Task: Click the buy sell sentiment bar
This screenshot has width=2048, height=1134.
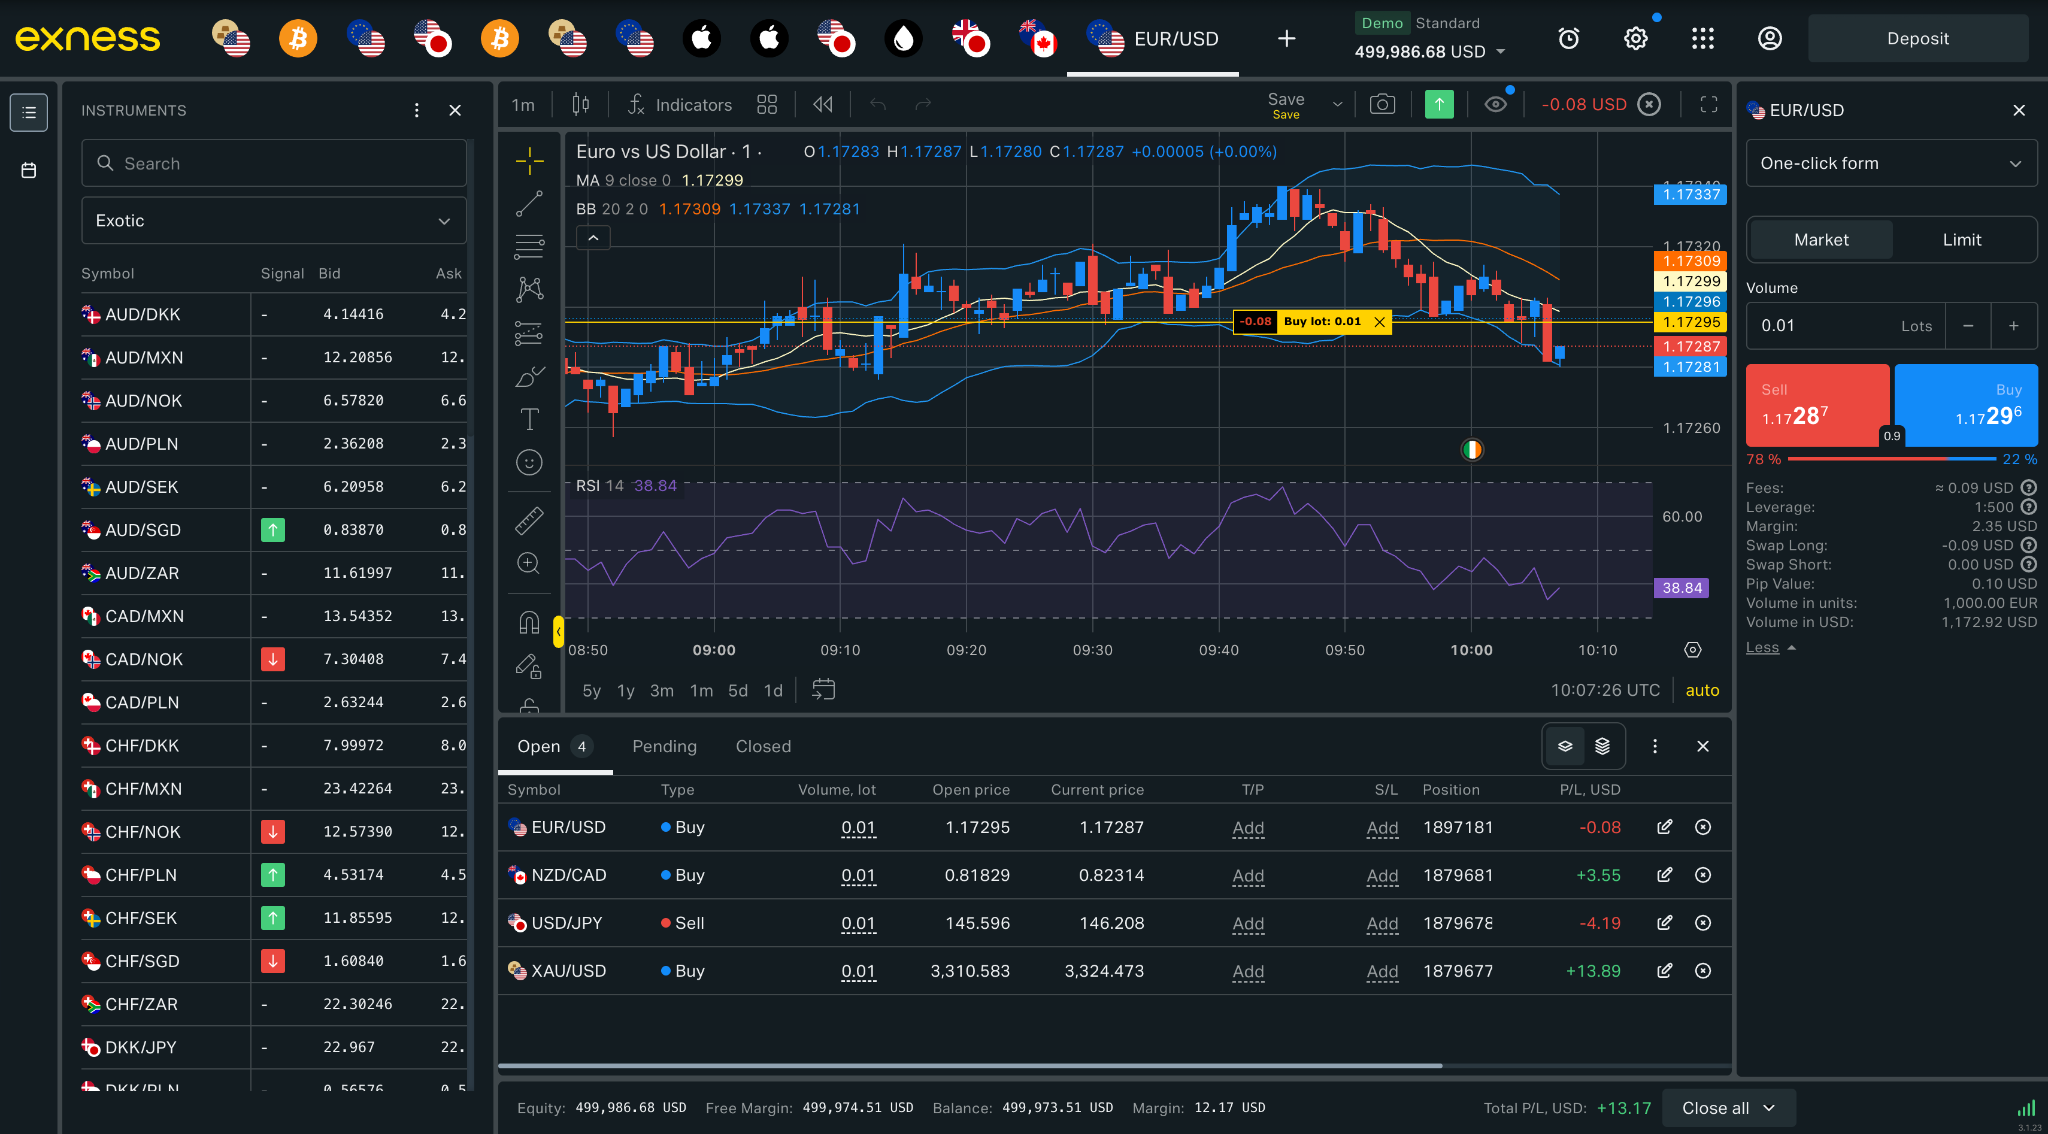Action: coord(1892,459)
